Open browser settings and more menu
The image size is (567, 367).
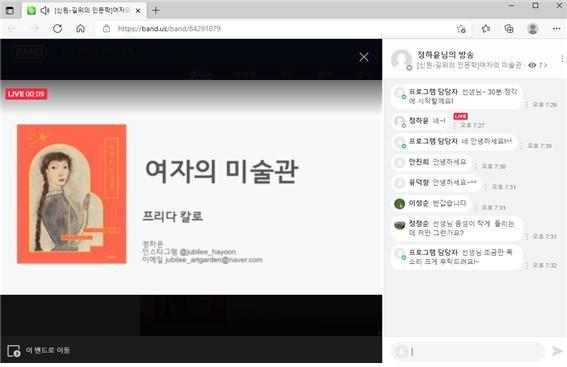(557, 29)
